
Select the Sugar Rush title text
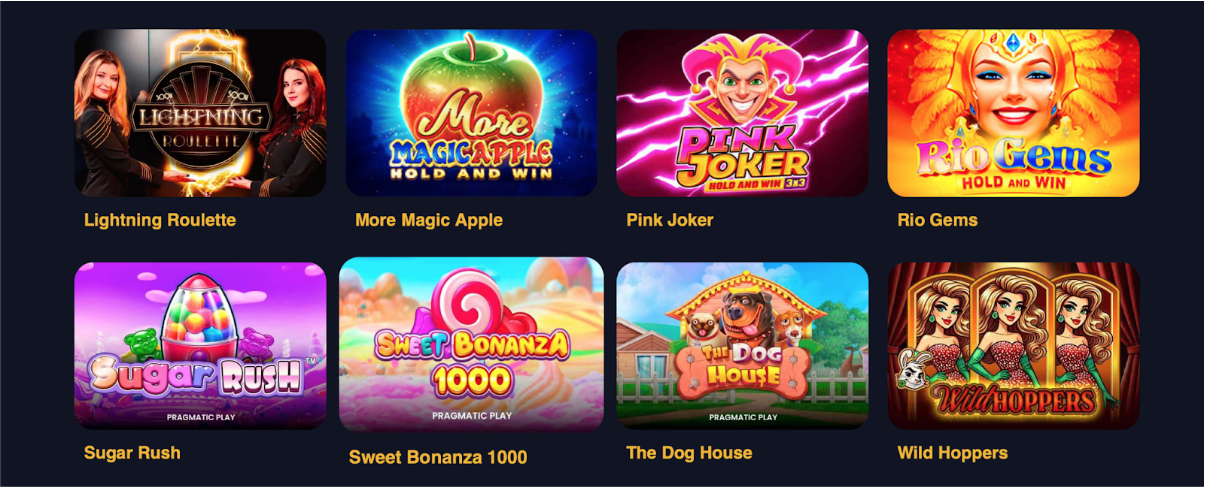point(132,453)
